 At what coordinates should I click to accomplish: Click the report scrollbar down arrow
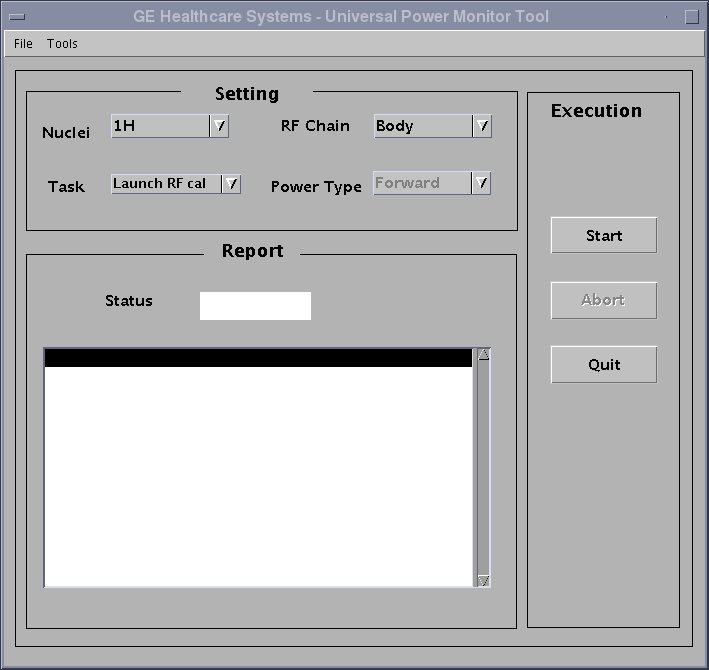(x=484, y=580)
